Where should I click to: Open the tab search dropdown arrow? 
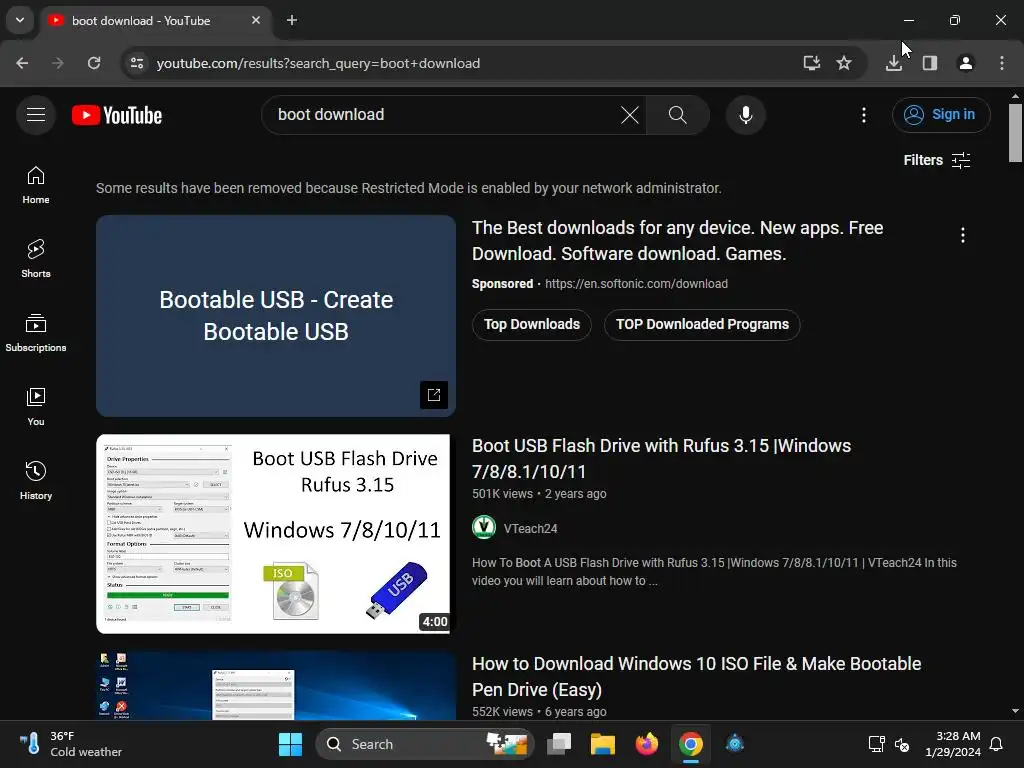tap(20, 20)
